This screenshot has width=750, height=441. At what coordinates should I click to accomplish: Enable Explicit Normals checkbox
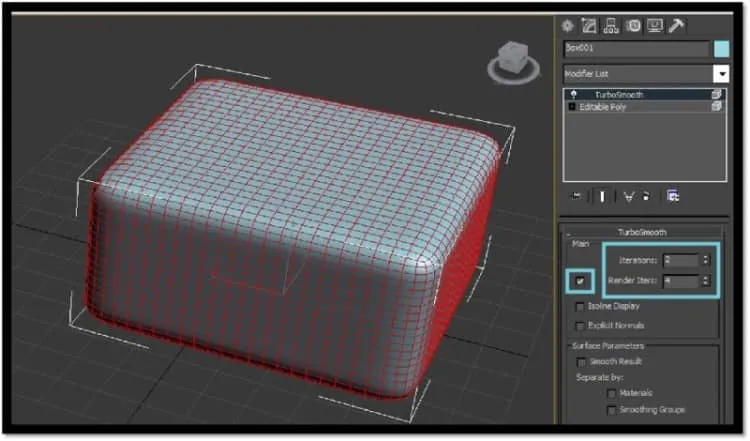[x=580, y=326]
